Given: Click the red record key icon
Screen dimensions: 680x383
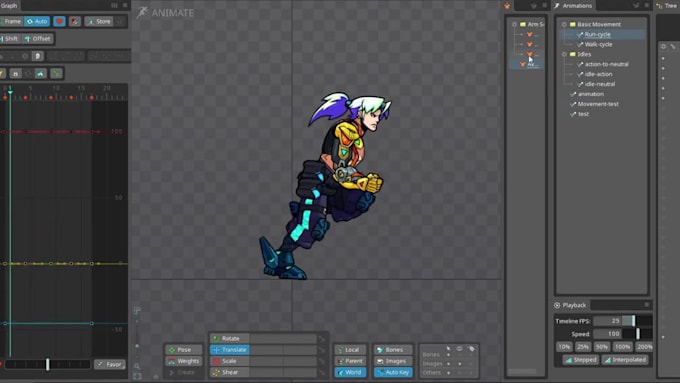Looking at the screenshot, I should click(x=59, y=21).
